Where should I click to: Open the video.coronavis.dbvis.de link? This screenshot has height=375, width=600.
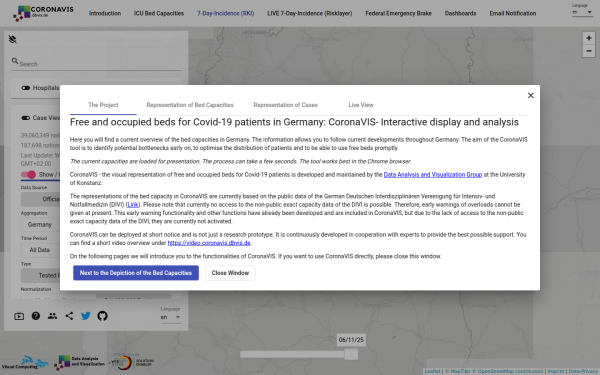click(209, 243)
